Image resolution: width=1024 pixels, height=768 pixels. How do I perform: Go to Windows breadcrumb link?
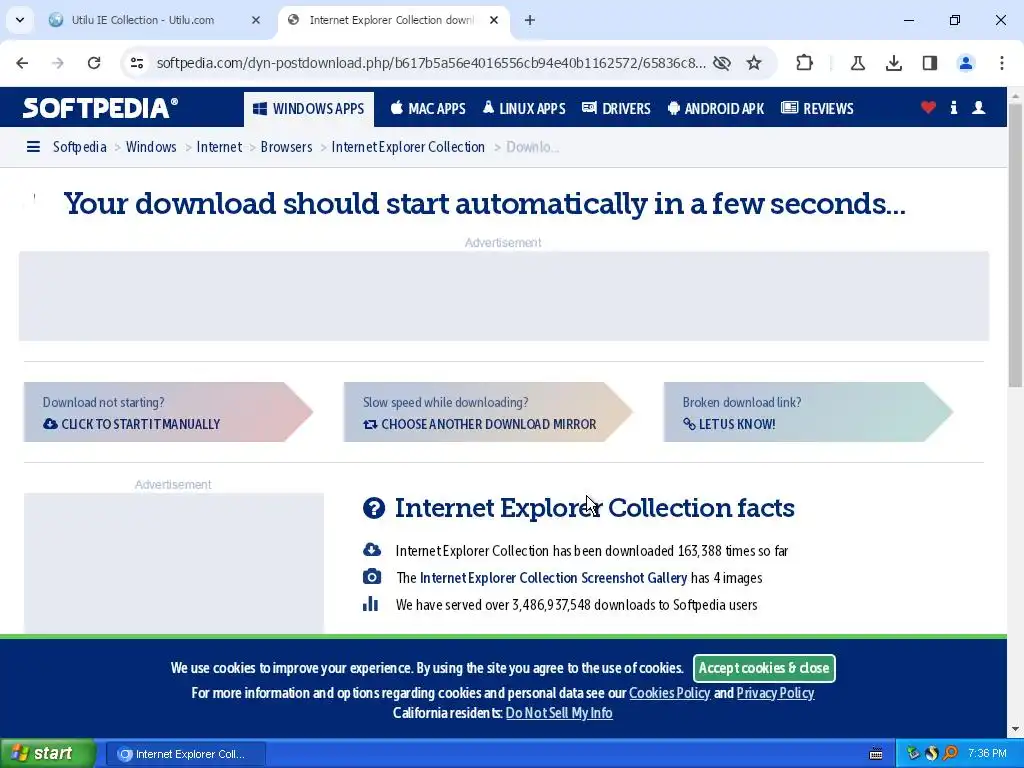151,147
